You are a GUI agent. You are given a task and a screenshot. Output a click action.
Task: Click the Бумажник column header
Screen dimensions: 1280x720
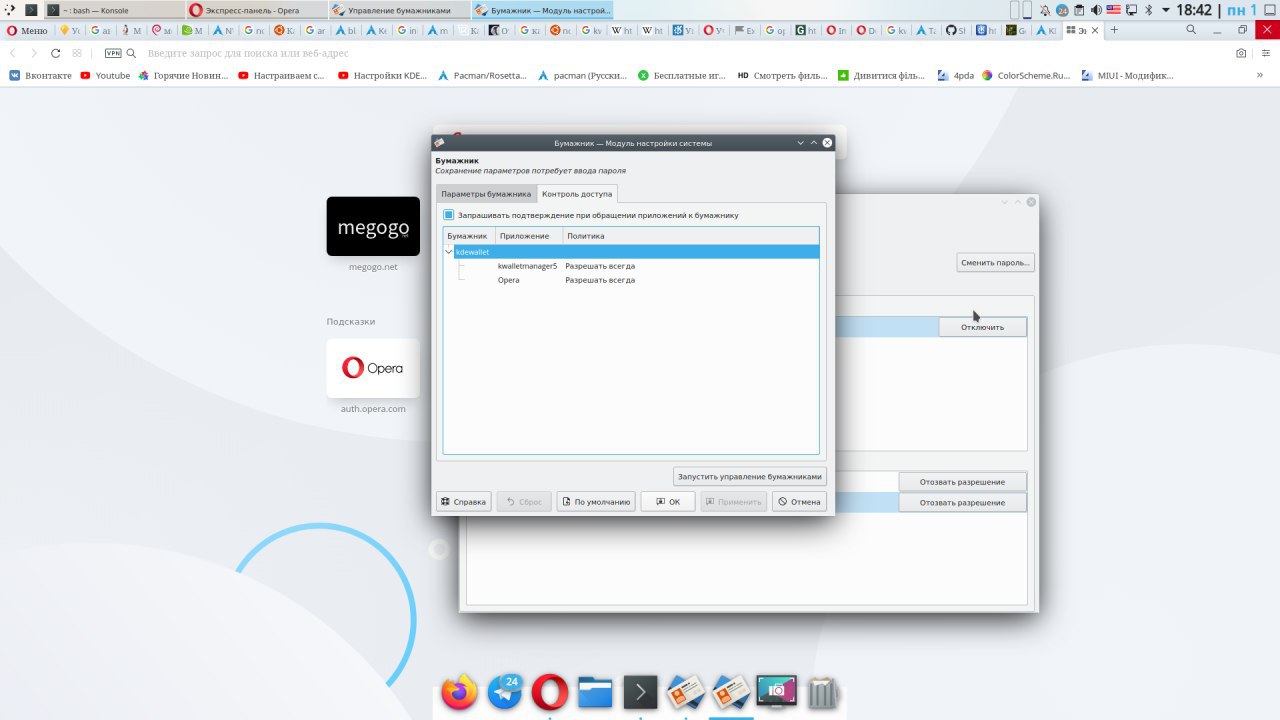click(x=469, y=236)
